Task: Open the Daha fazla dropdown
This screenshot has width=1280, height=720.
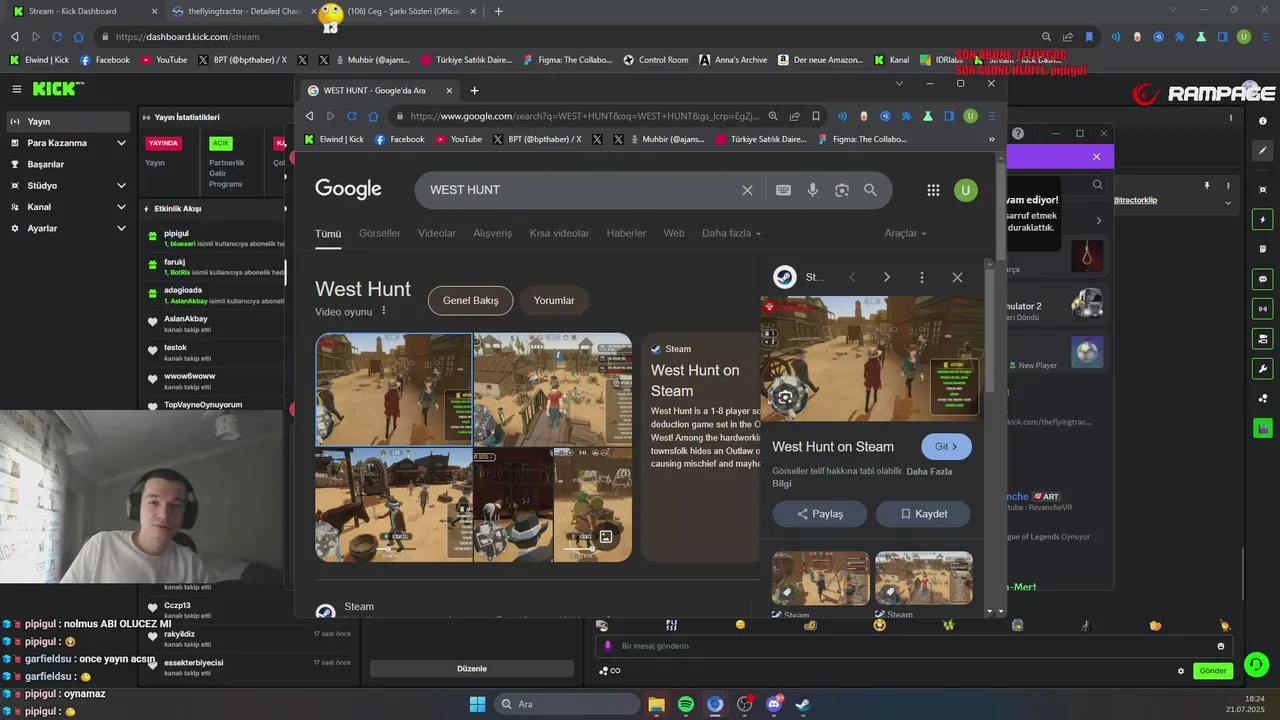Action: pos(731,233)
